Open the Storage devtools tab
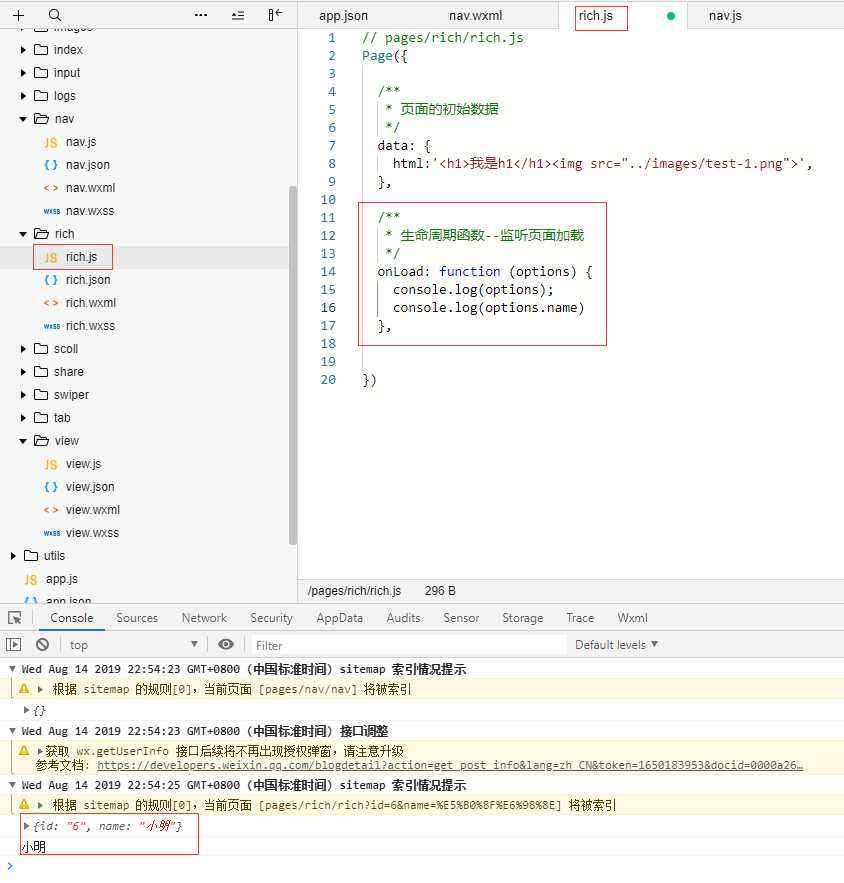This screenshot has width=844, height=883. coord(523,618)
